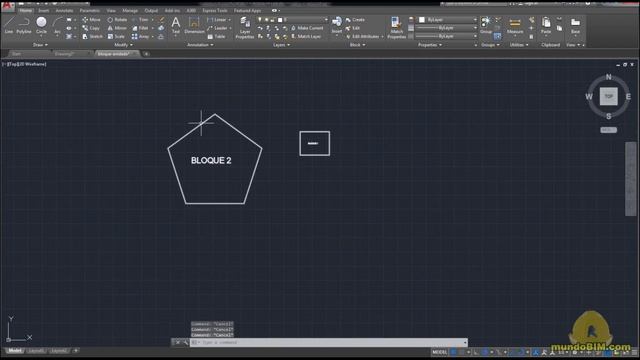
Task: Switch to the View ribbon tab
Action: tap(111, 11)
